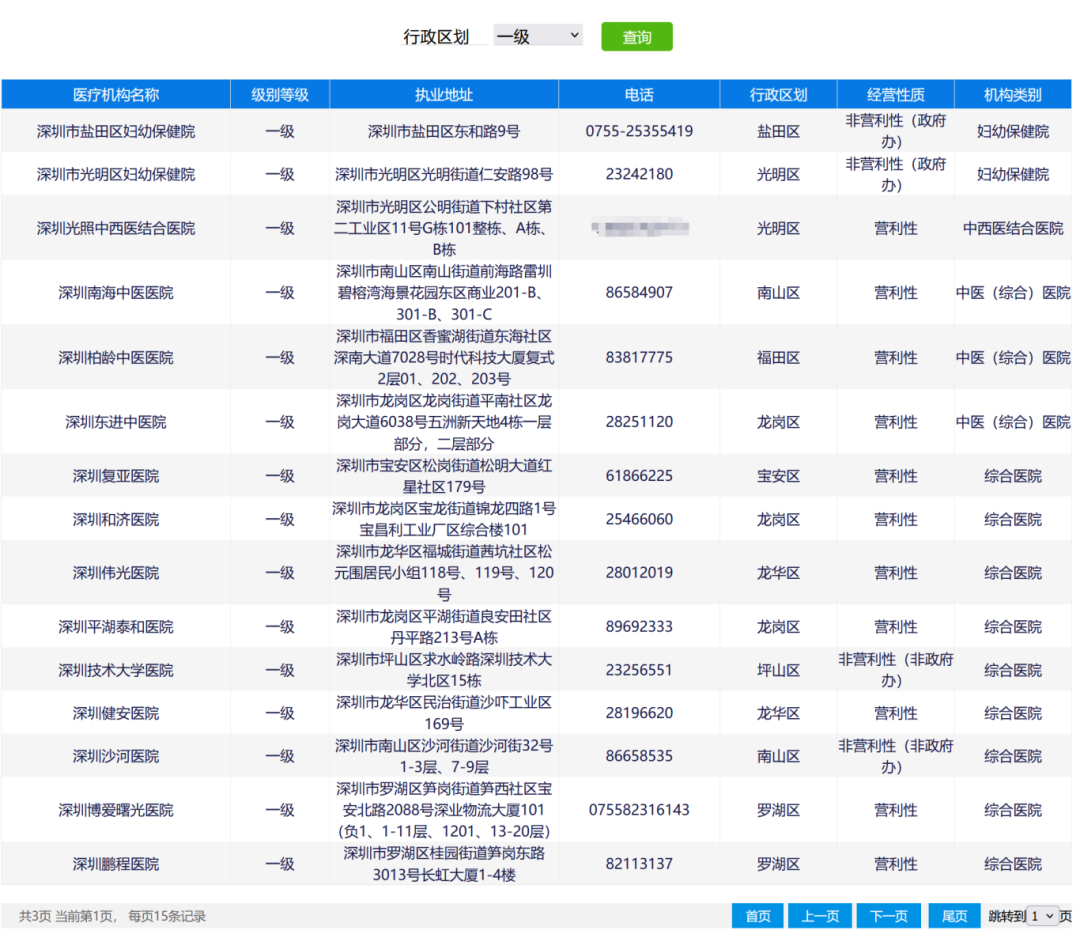This screenshot has height=938, width=1080.
Task: Select 深圳沙河医院 name cell
Action: [x=116, y=756]
